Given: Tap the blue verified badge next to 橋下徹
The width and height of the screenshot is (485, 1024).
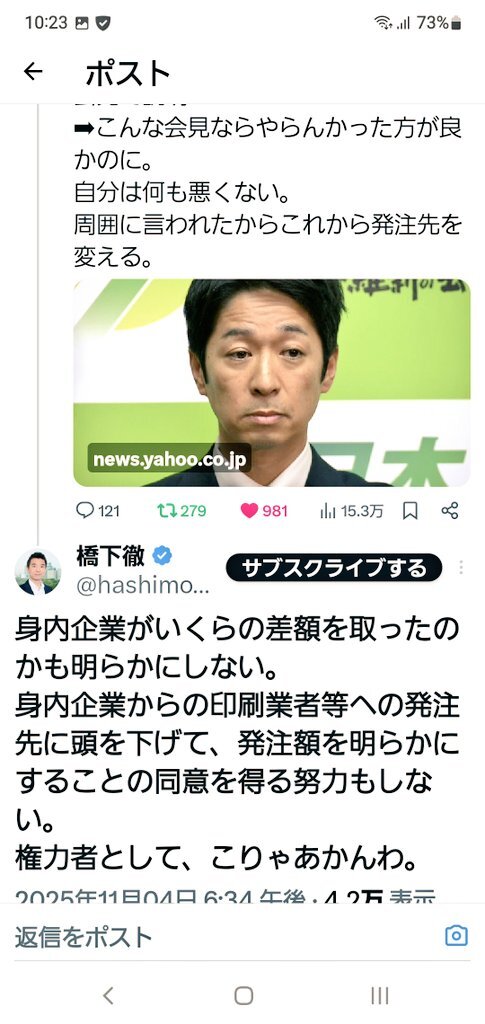Looking at the screenshot, I should pyautogui.click(x=162, y=556).
